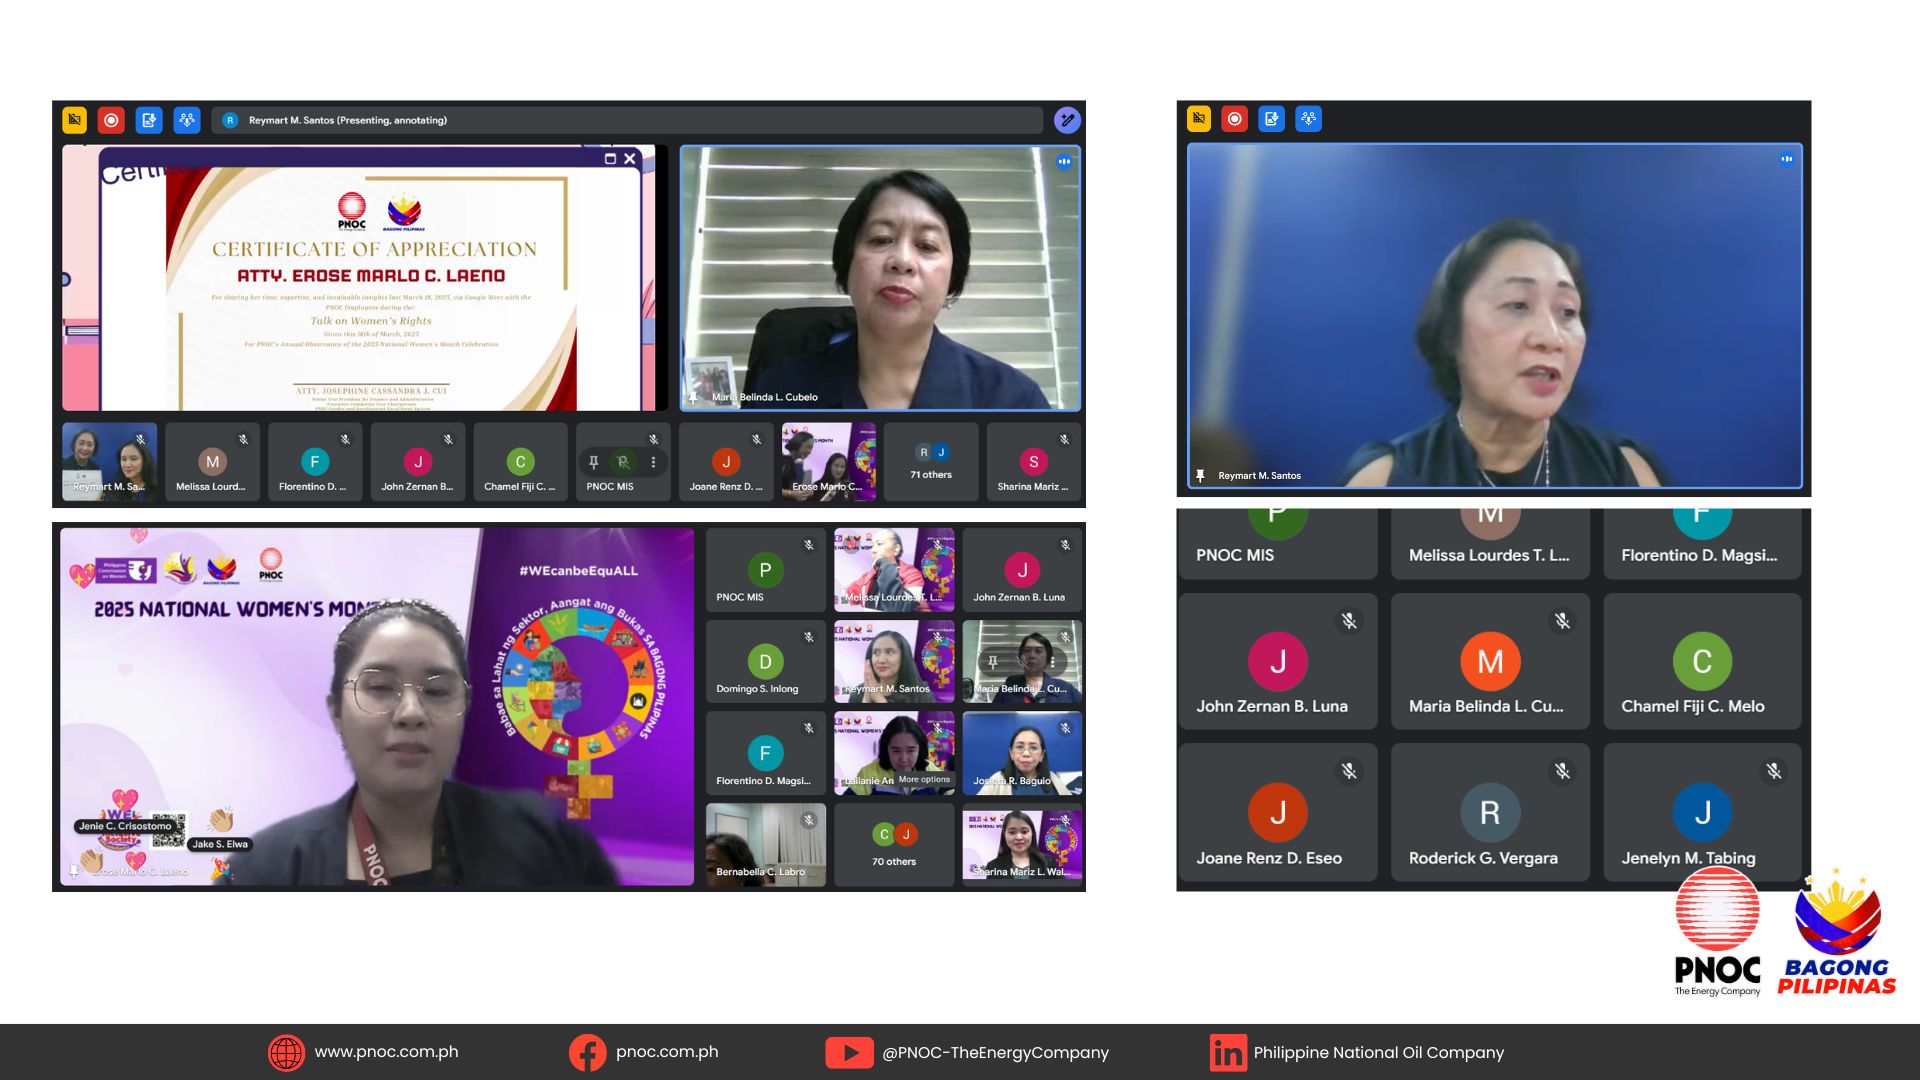Select the Reymart M. Sa... filmstrip video thumbnail
1920x1080 pixels.
click(x=109, y=462)
